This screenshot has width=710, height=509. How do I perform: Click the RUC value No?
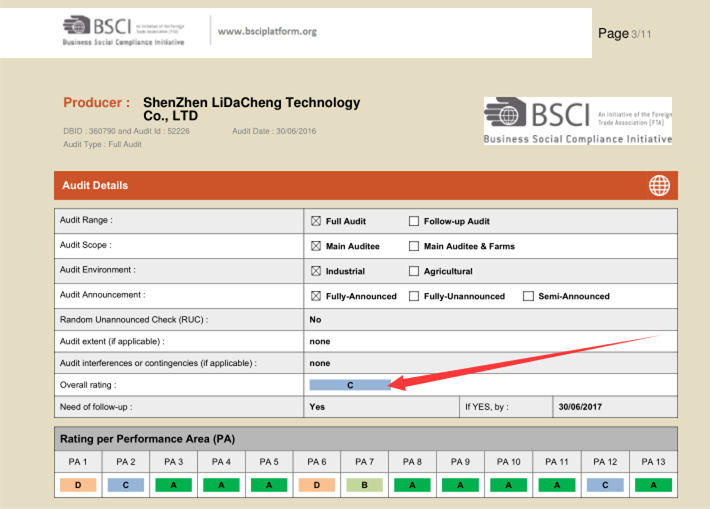click(315, 320)
